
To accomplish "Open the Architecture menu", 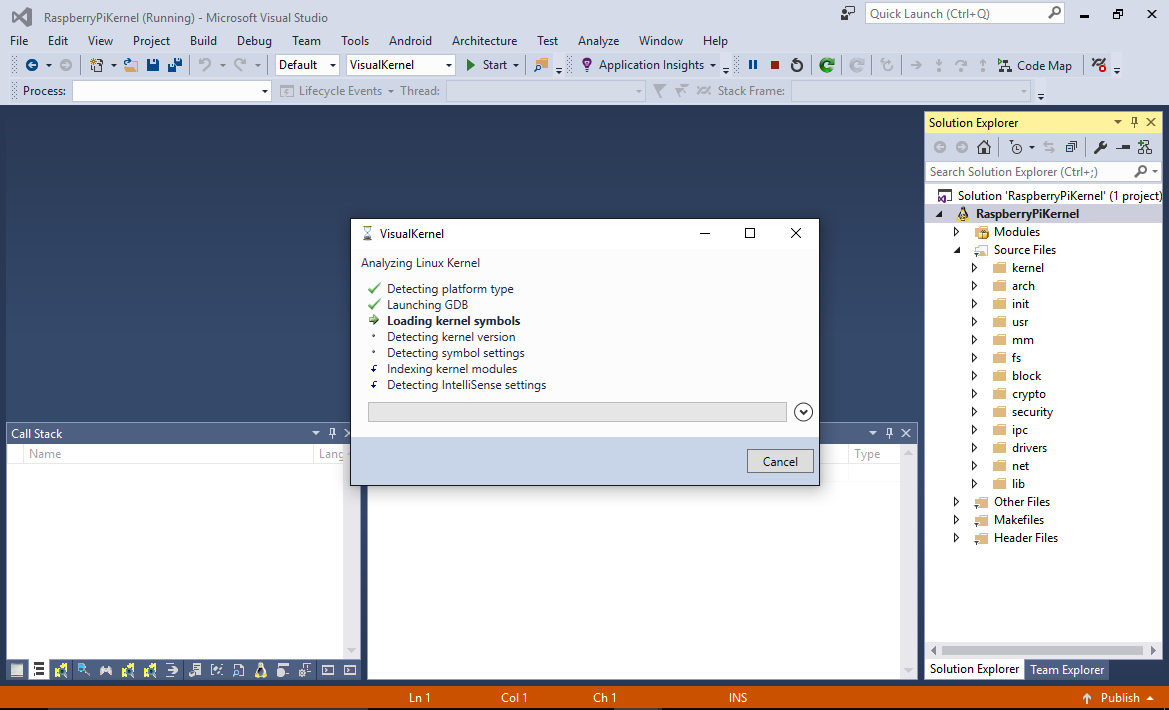I will tap(485, 41).
